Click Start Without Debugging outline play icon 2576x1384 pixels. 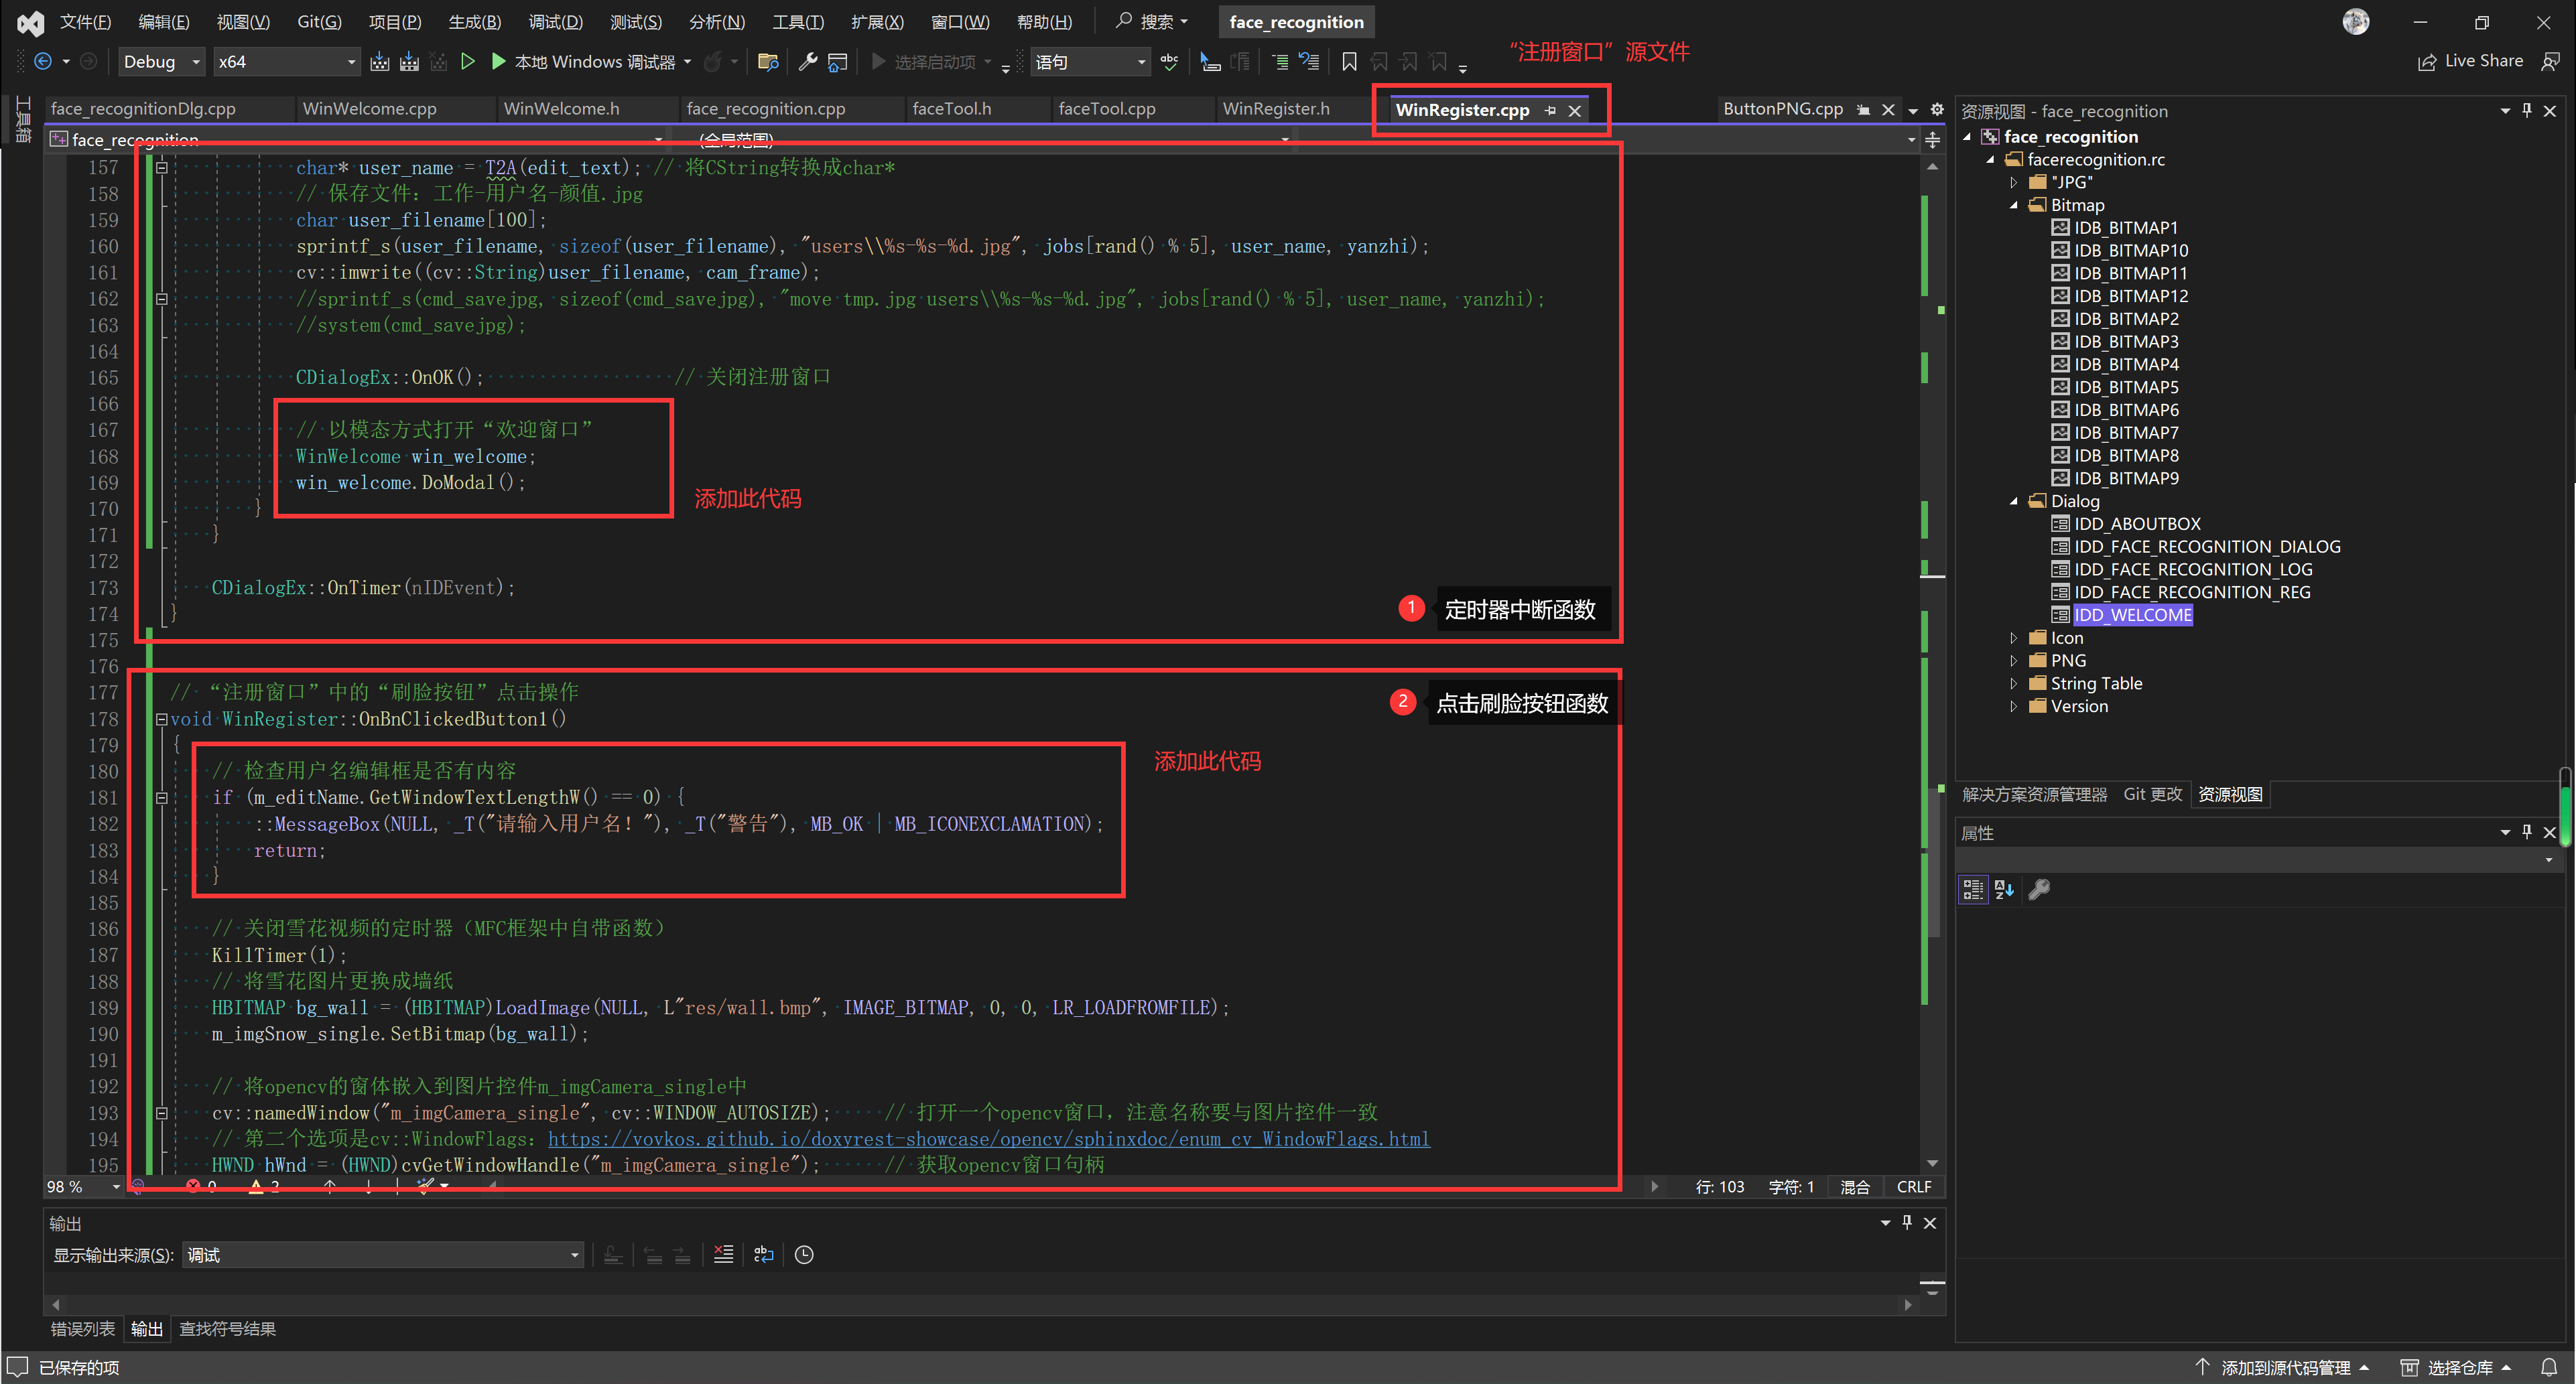(467, 62)
